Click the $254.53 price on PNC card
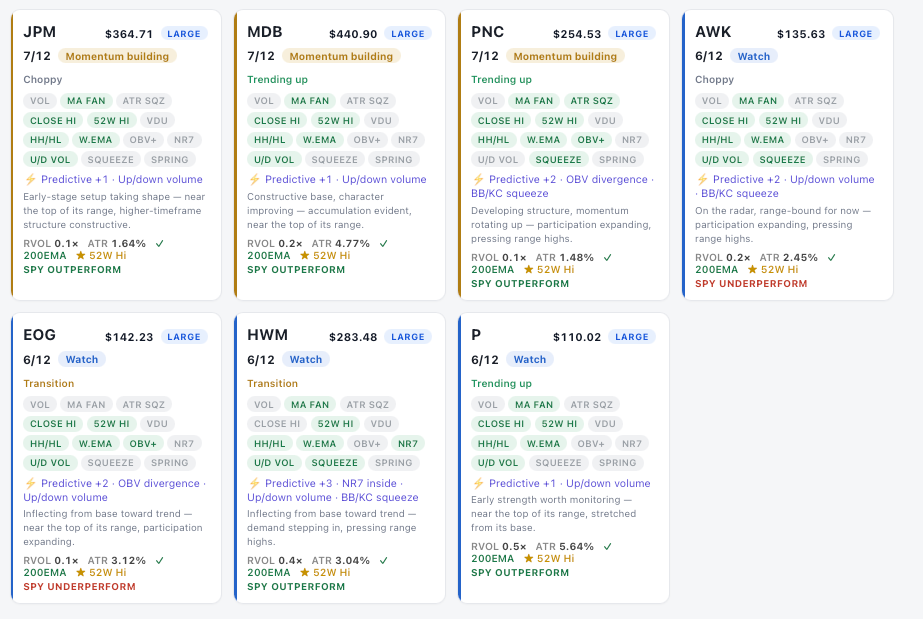The width and height of the screenshot is (923, 619). point(577,34)
